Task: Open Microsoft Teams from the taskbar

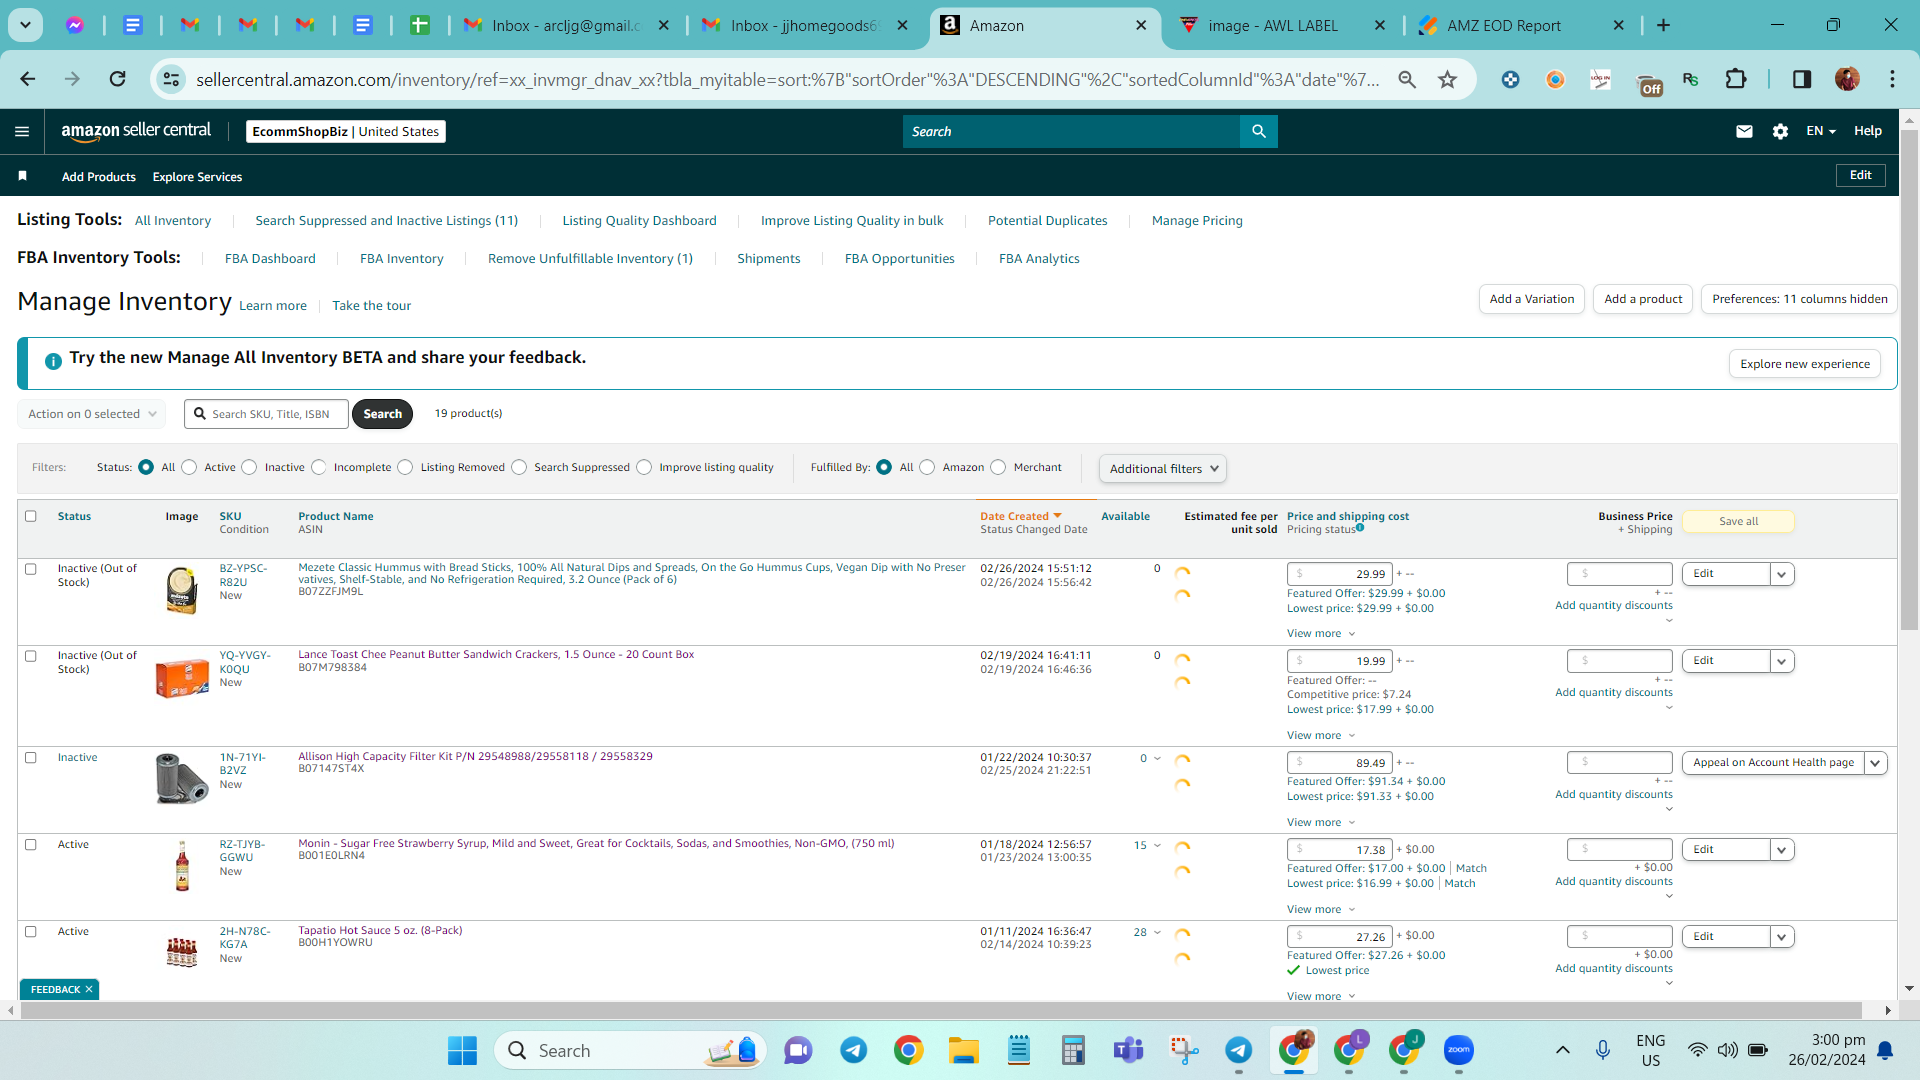Action: (x=1128, y=1050)
